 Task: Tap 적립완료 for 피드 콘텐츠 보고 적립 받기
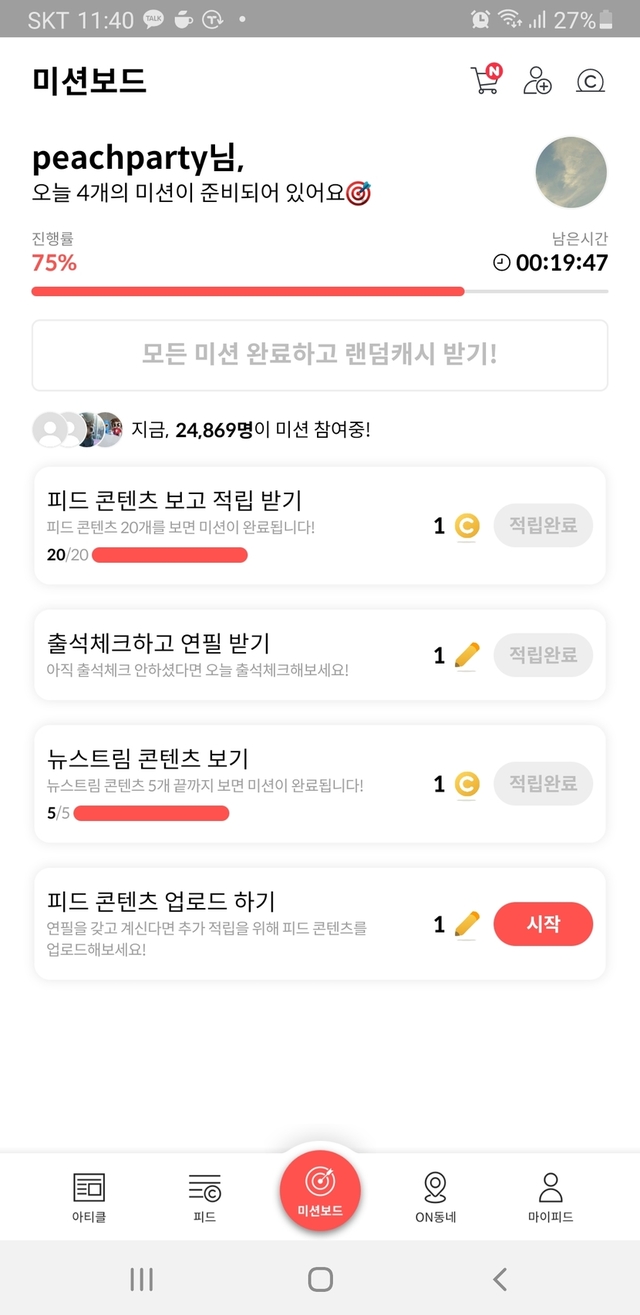(x=543, y=526)
